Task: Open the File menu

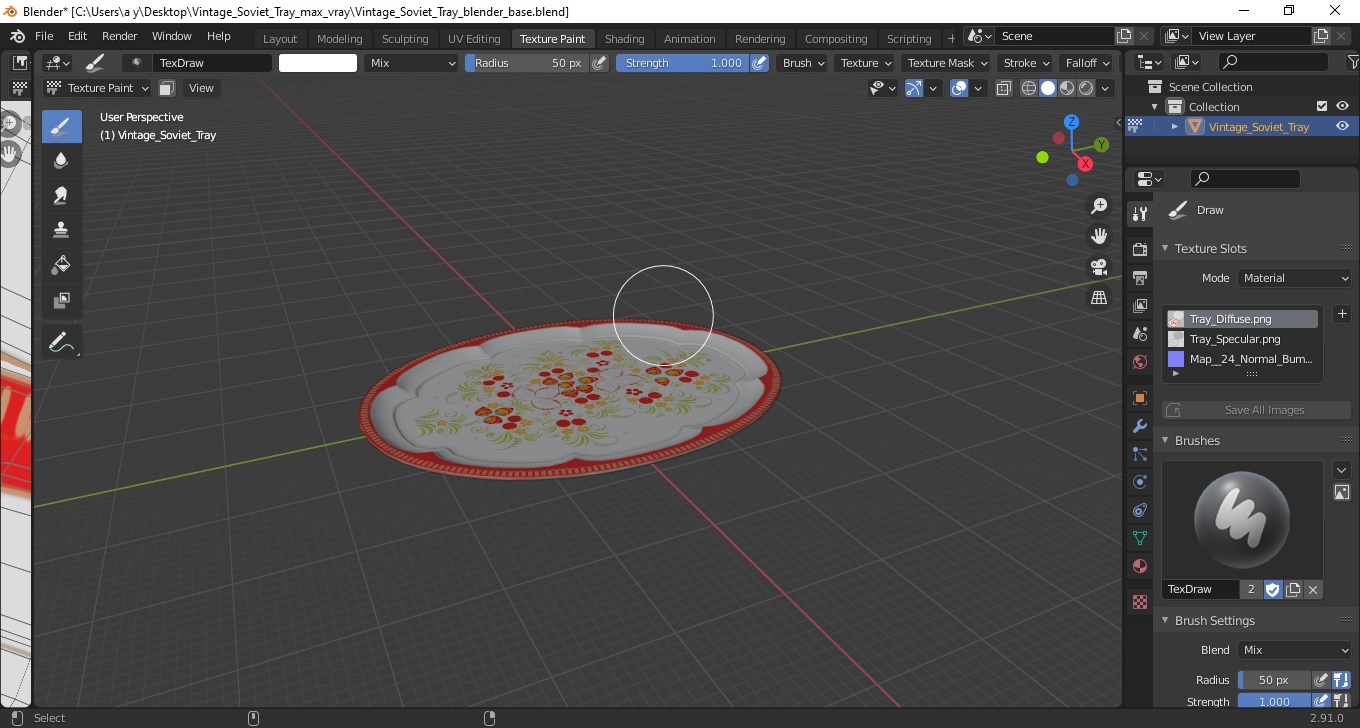Action: tap(44, 36)
